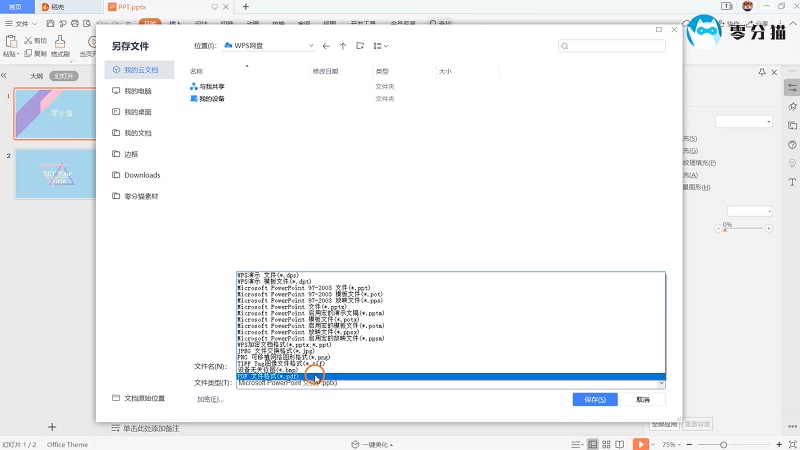800x450 pixels.
Task: Select slide 1 thumbnail
Action: click(55, 114)
